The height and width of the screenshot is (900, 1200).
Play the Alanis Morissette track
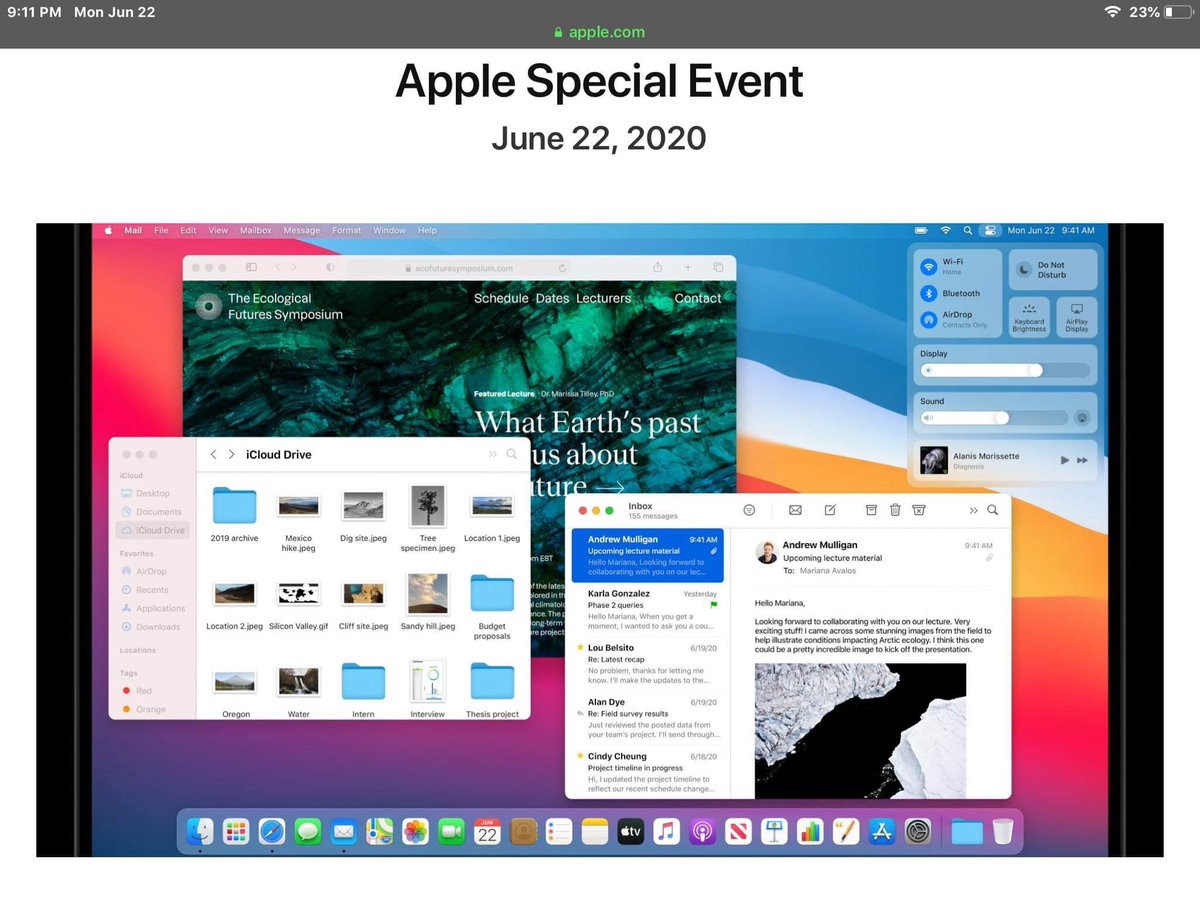(1064, 460)
